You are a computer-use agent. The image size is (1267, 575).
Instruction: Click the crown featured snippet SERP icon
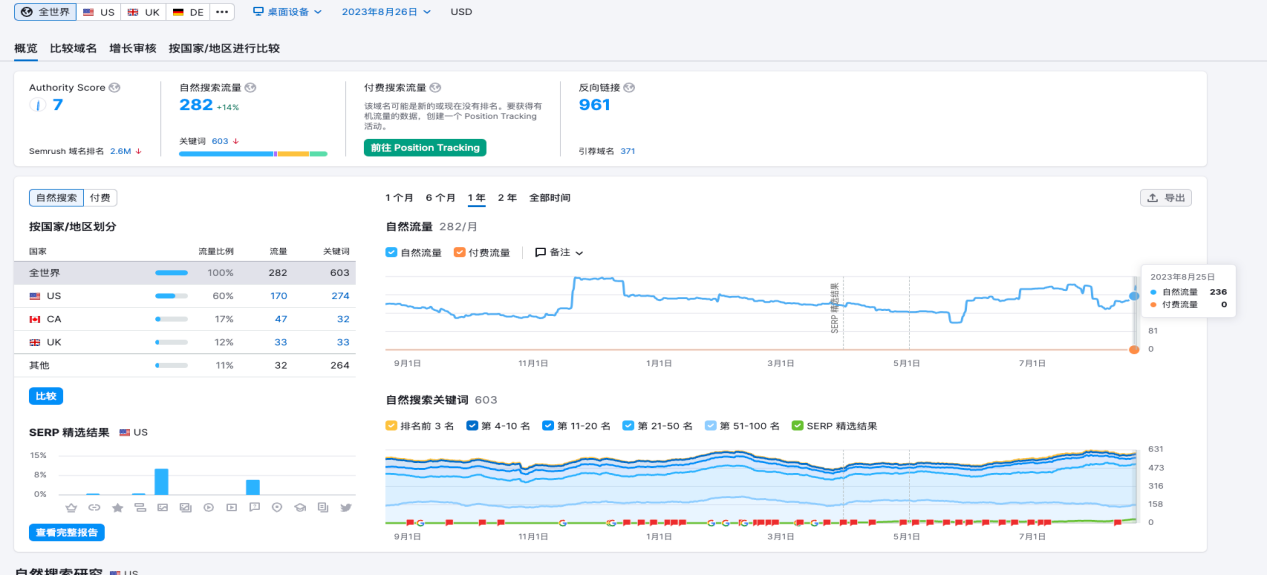click(71, 508)
